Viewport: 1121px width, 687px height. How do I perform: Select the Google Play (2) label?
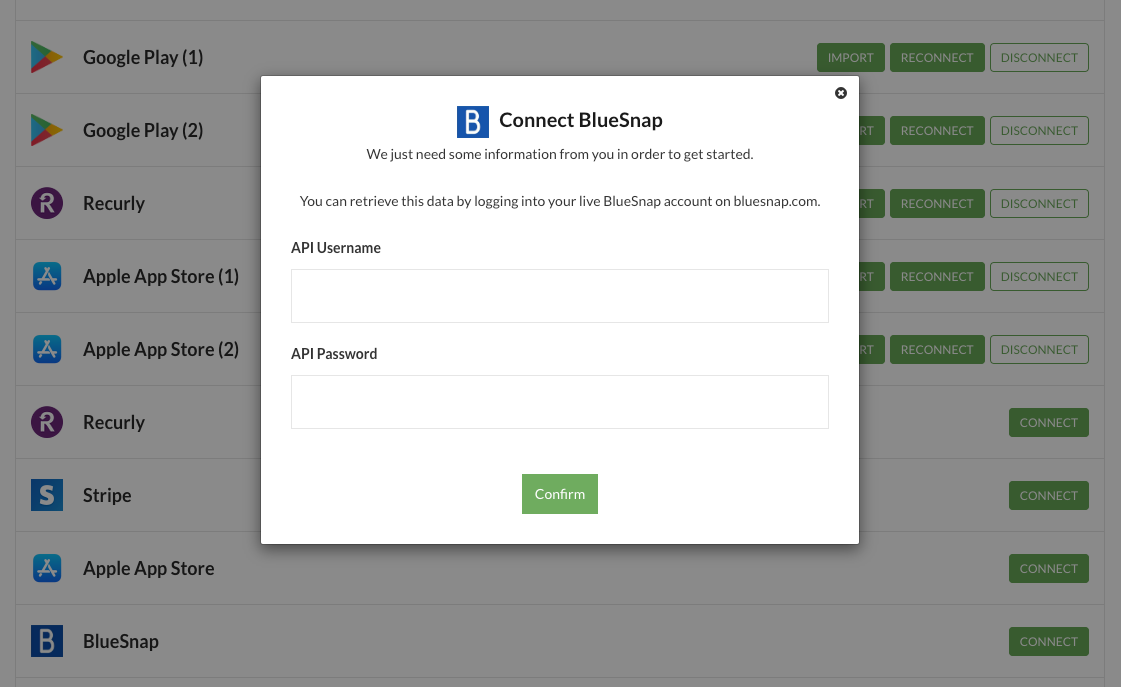tap(143, 130)
